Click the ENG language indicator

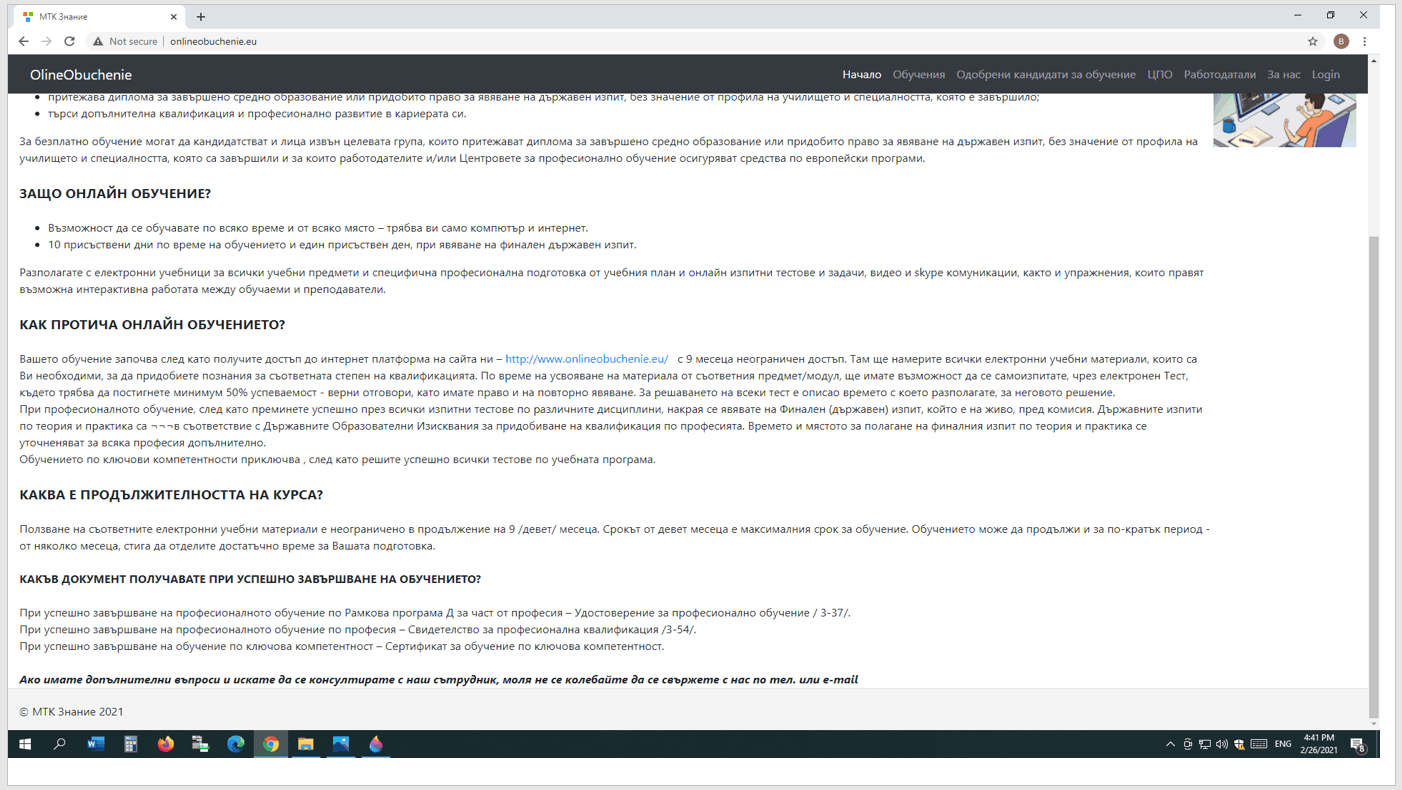pos(1283,744)
